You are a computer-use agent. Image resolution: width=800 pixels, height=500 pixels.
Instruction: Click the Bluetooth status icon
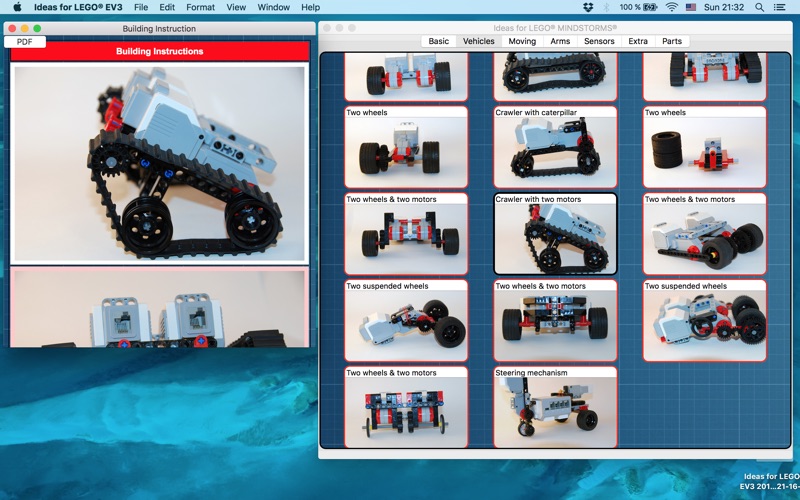tap(606, 7)
